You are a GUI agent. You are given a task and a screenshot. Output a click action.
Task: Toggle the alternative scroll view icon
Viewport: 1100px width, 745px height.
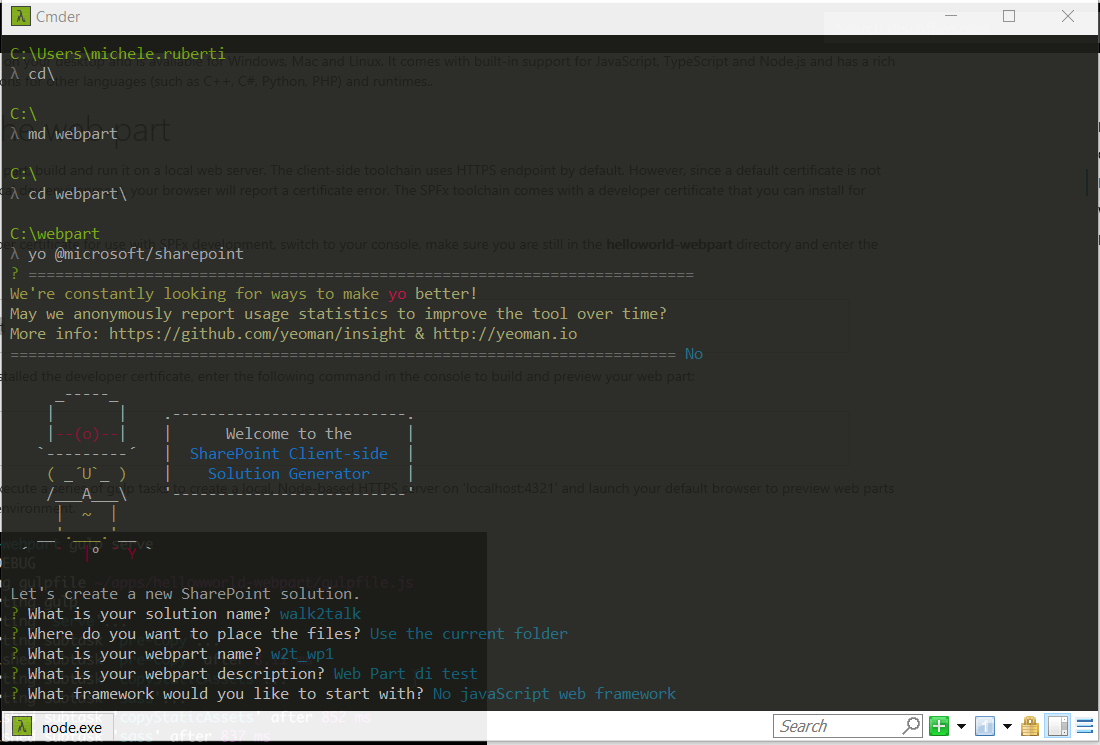point(1058,726)
